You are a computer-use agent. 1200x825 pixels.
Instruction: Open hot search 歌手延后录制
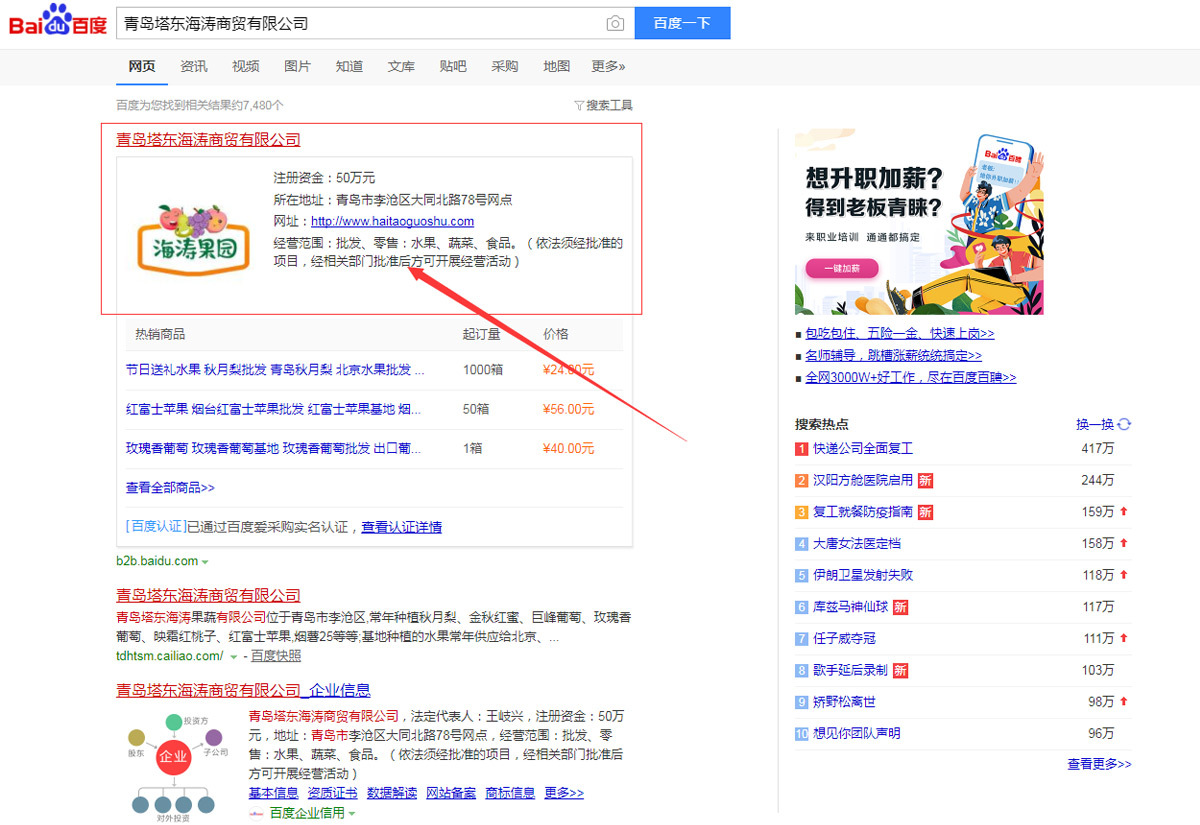click(851, 670)
